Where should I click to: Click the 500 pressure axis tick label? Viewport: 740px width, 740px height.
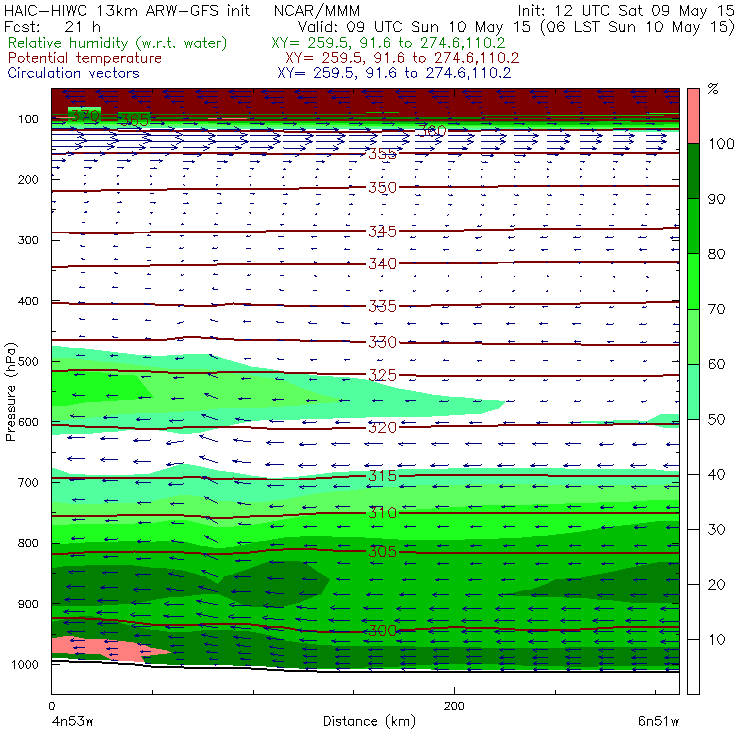coord(28,362)
